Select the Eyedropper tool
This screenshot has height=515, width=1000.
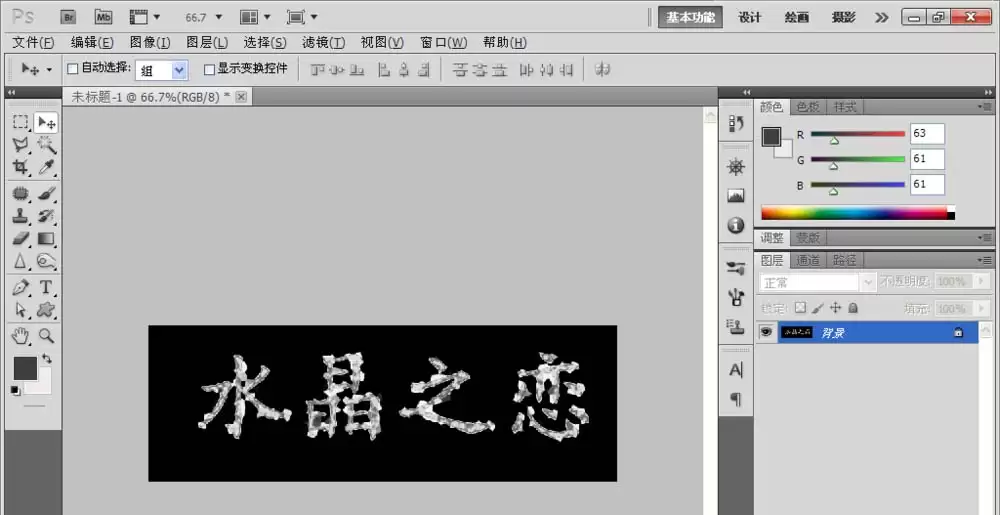tap(46, 167)
